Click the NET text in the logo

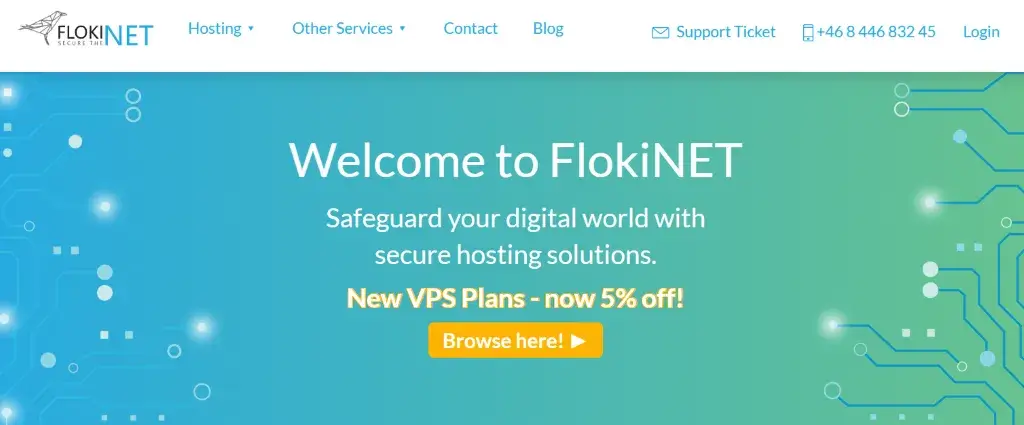(129, 35)
